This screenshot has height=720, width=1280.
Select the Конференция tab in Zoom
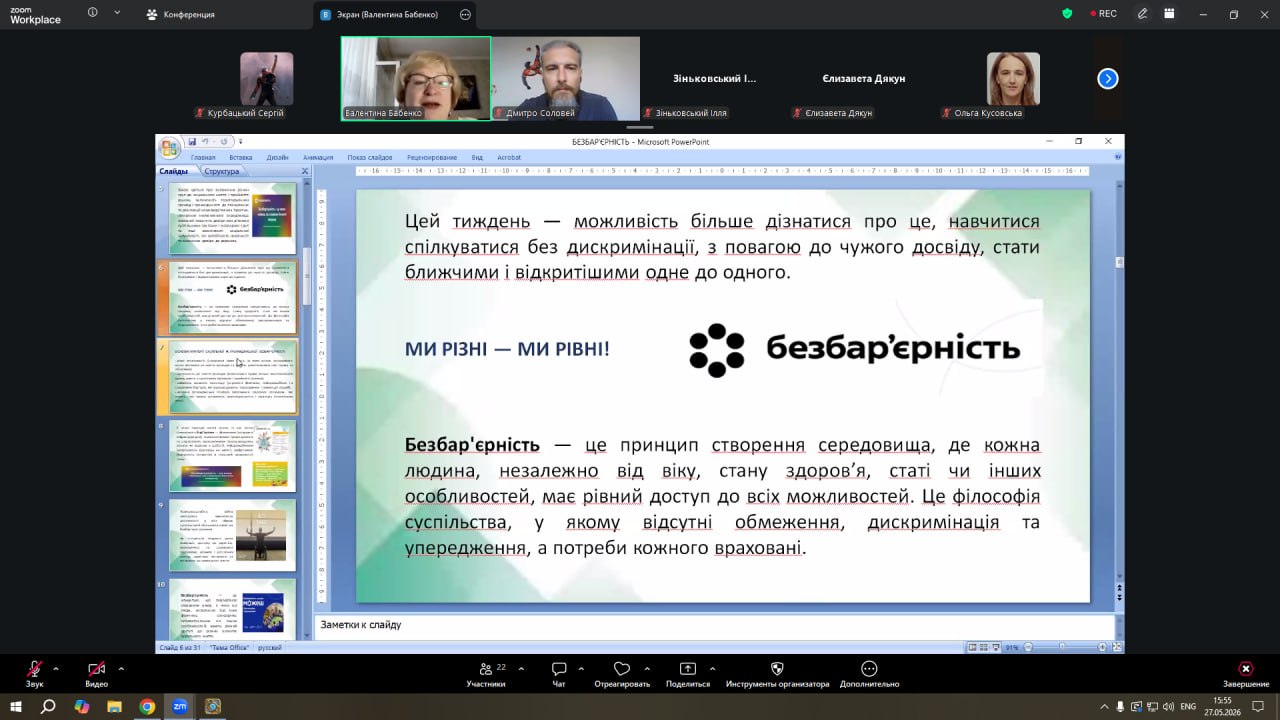[x=180, y=15]
